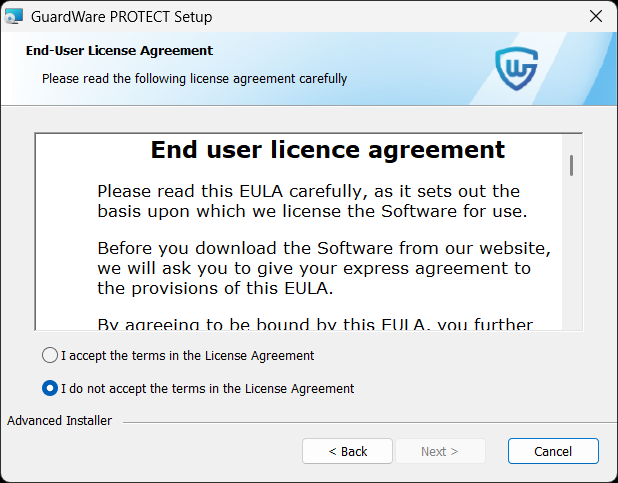Screen dimensions: 618x483
Task: Click the greyed-out Next button
Action: pos(440,451)
